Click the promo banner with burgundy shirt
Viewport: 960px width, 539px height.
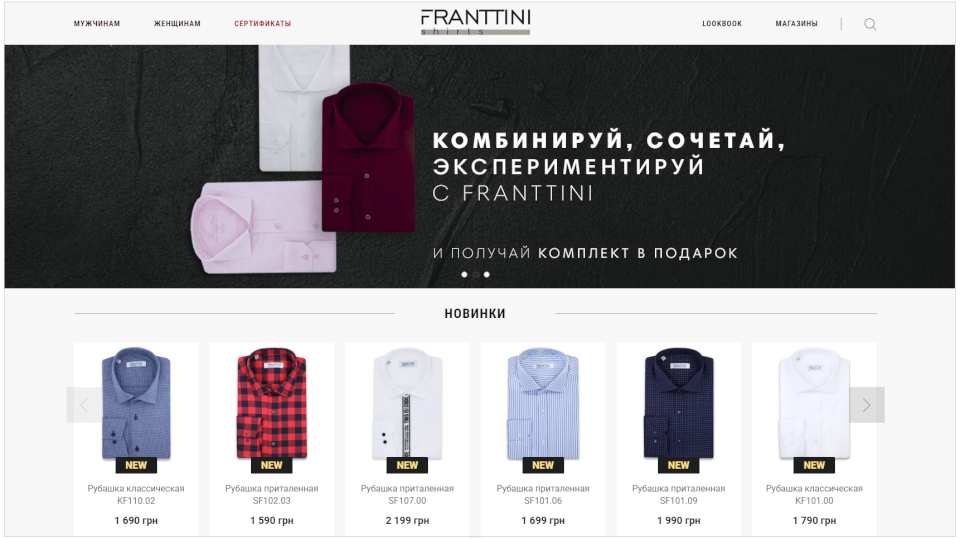(x=479, y=166)
